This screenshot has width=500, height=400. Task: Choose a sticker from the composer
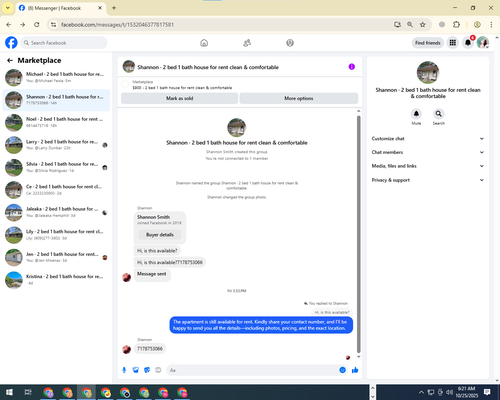click(x=147, y=370)
